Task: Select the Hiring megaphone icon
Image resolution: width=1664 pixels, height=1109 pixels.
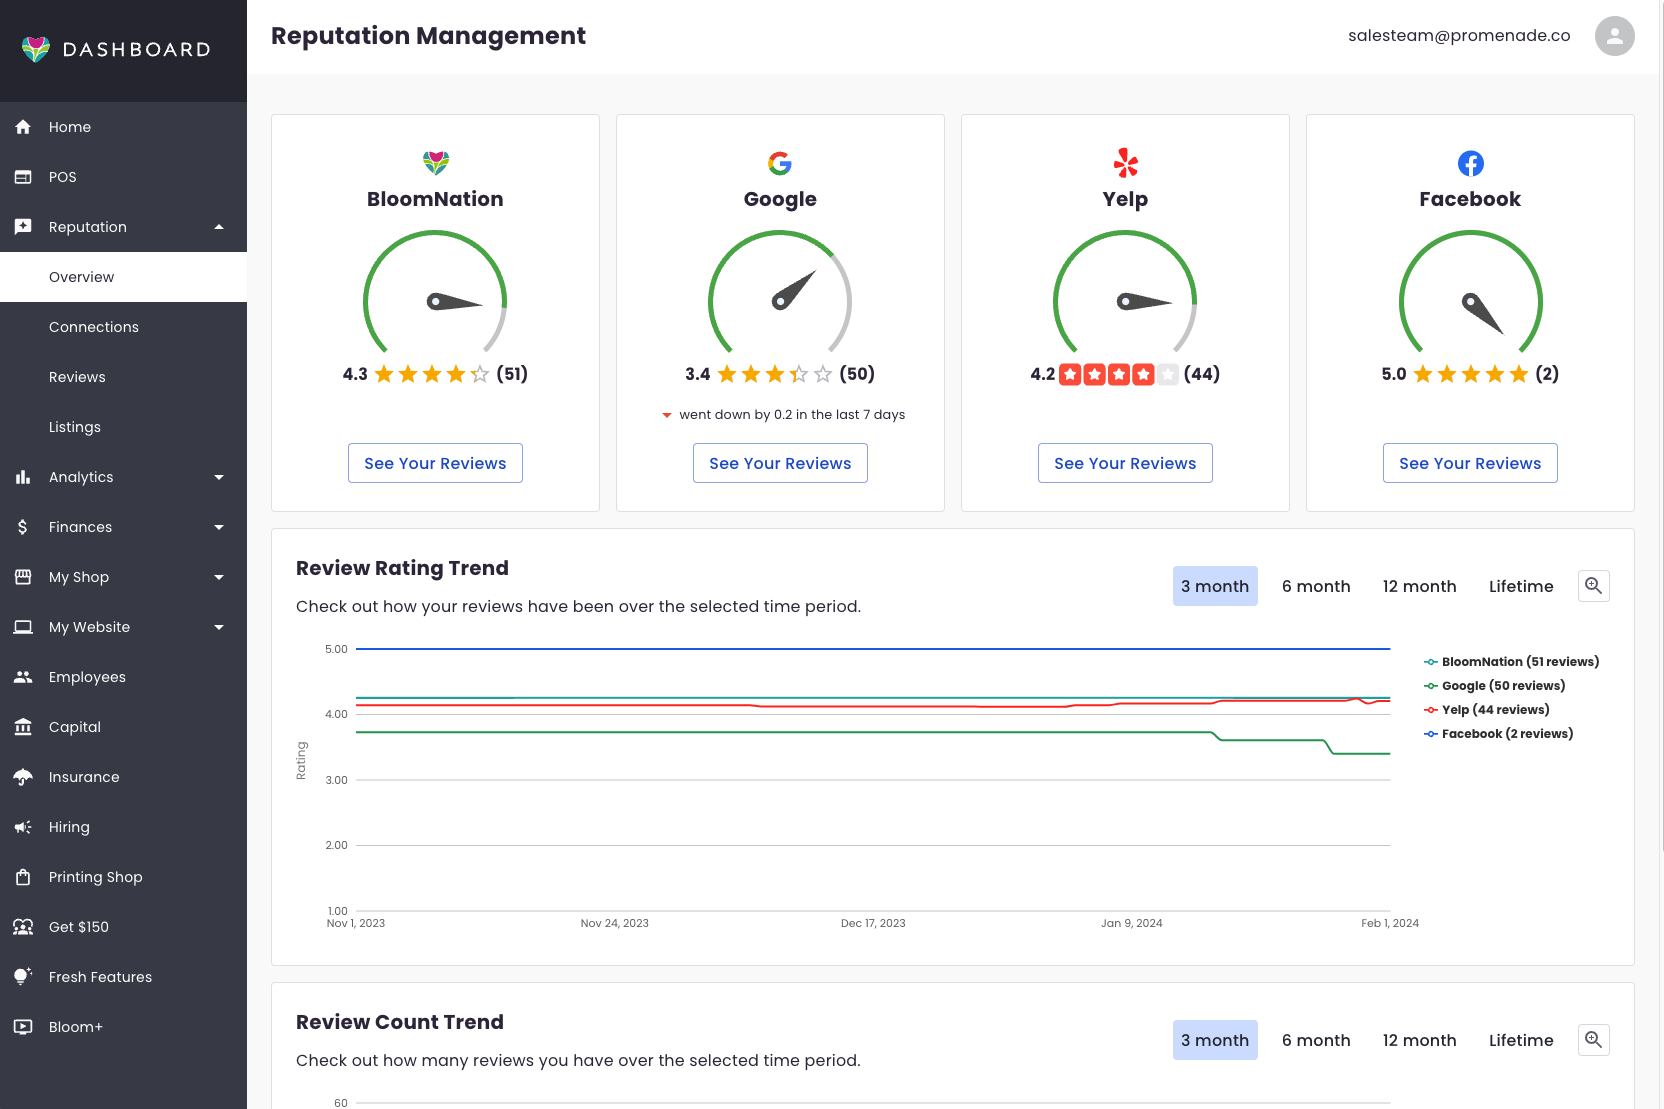Action: tap(22, 827)
